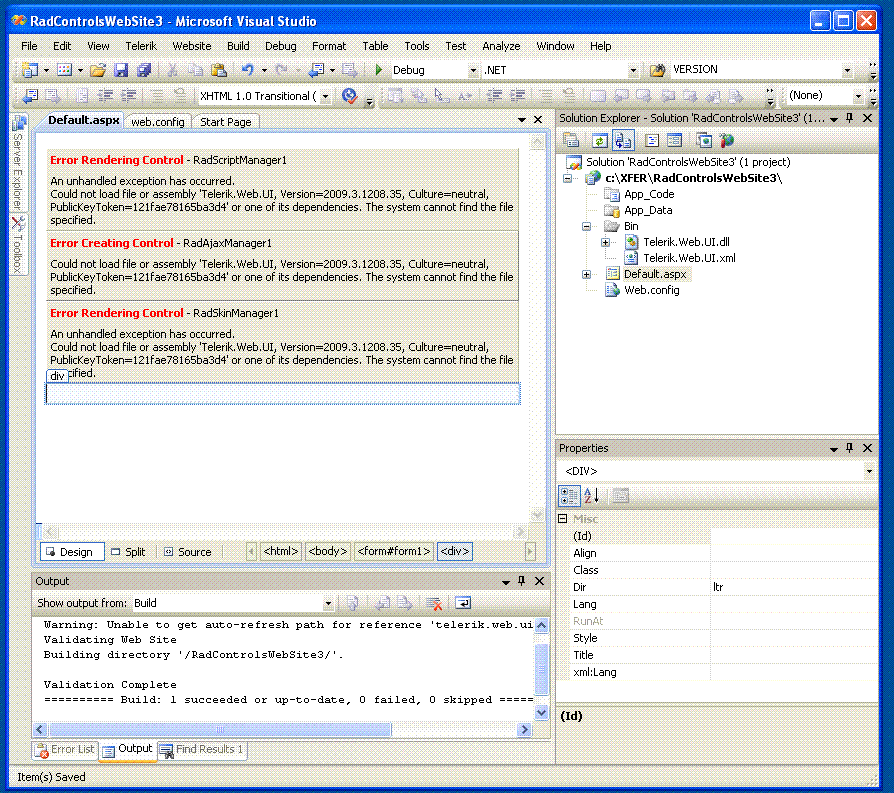Click the <div> tag navigator button
Viewport: 894px width, 793px height.
(x=454, y=551)
